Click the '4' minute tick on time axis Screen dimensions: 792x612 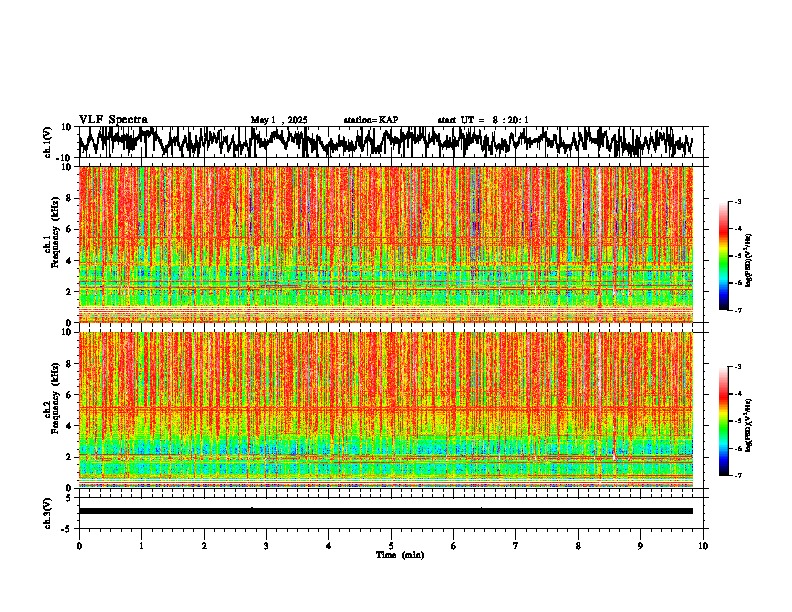click(x=329, y=546)
